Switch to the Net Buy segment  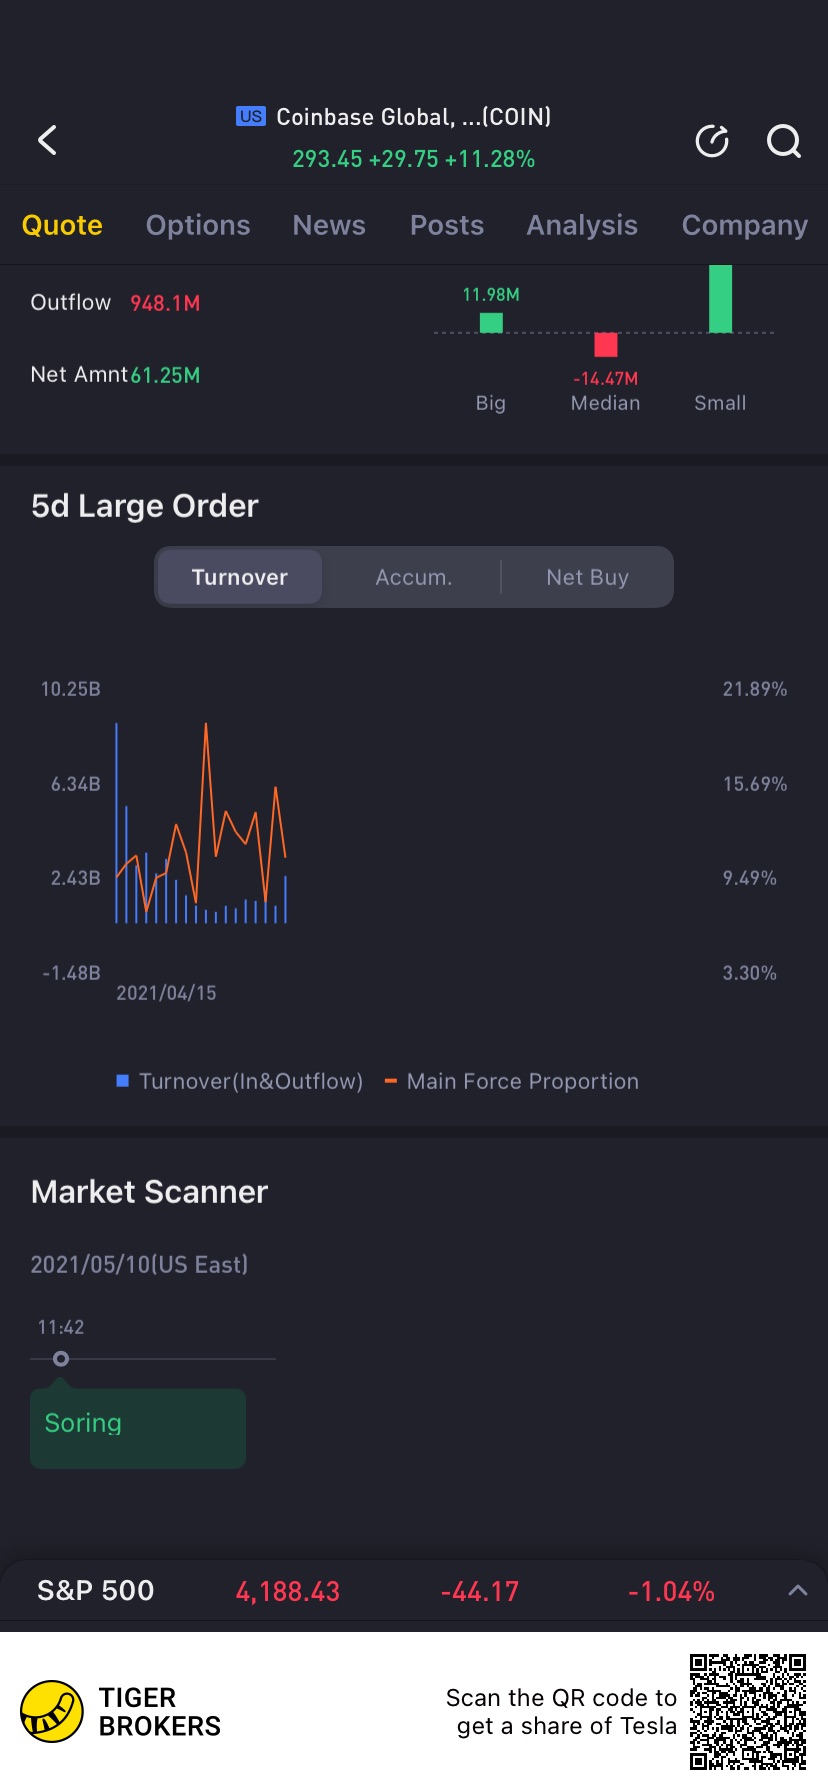(x=587, y=577)
